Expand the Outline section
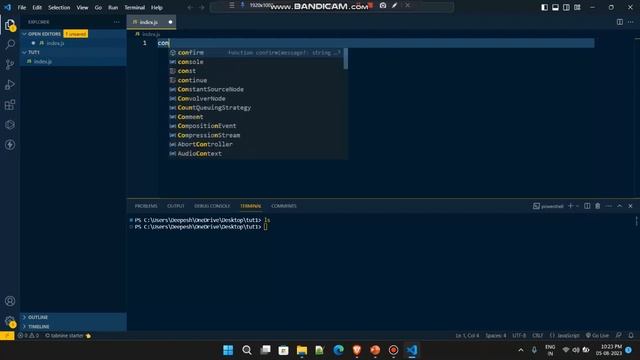Screen dimensions: 640x360 click(x=73, y=317)
